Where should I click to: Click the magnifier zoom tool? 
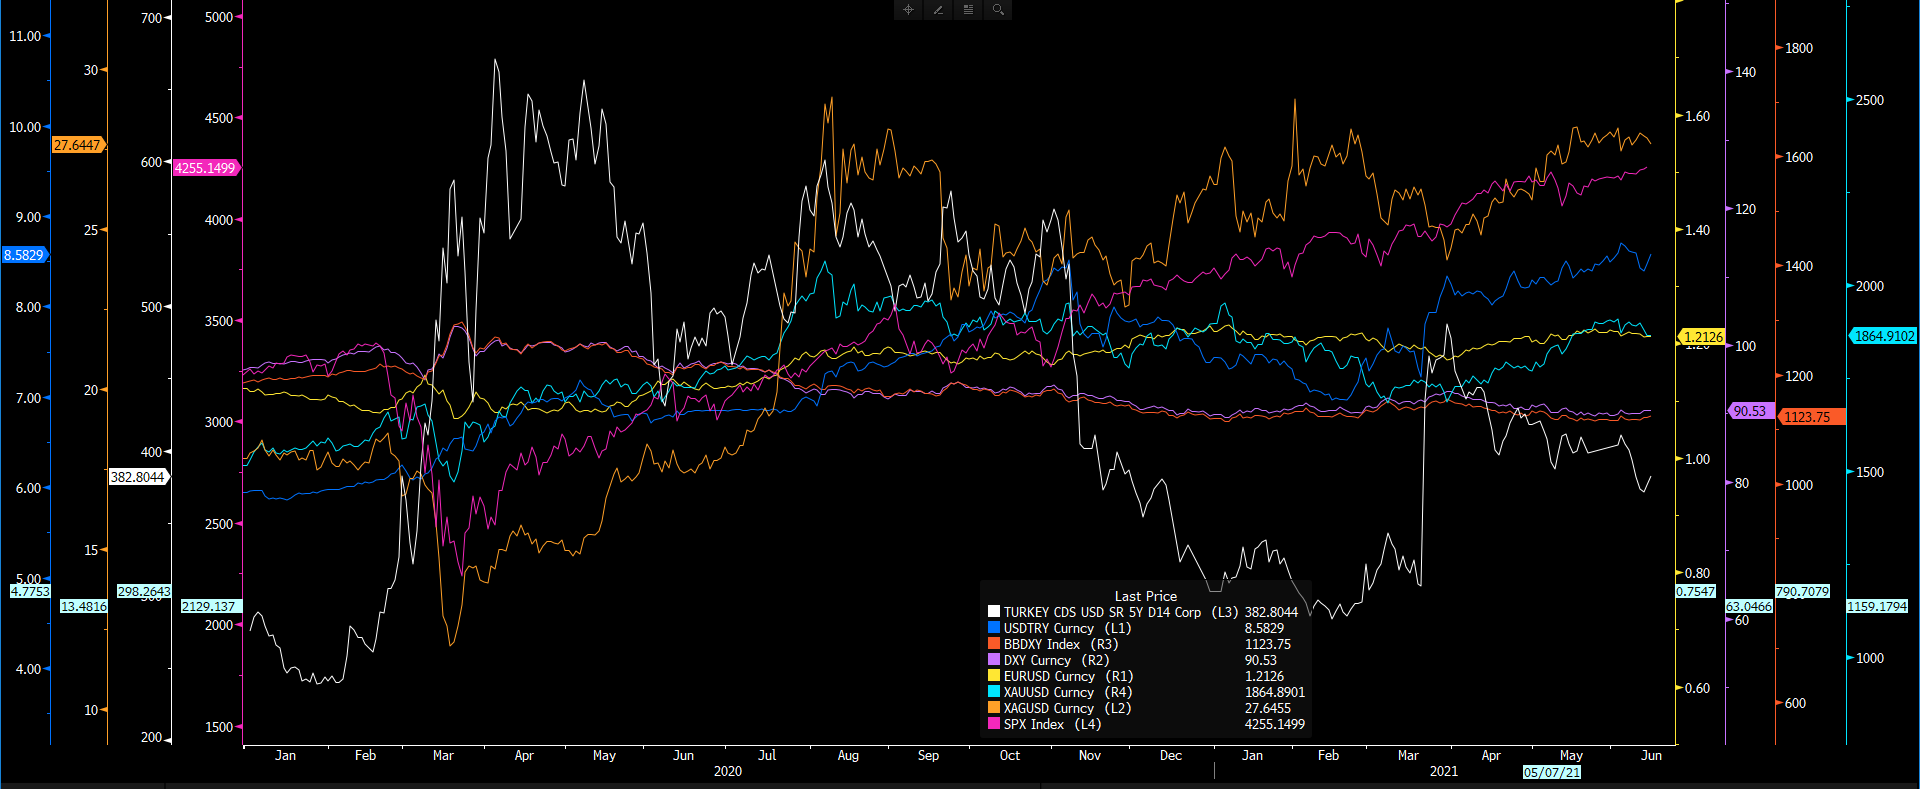[x=998, y=10]
